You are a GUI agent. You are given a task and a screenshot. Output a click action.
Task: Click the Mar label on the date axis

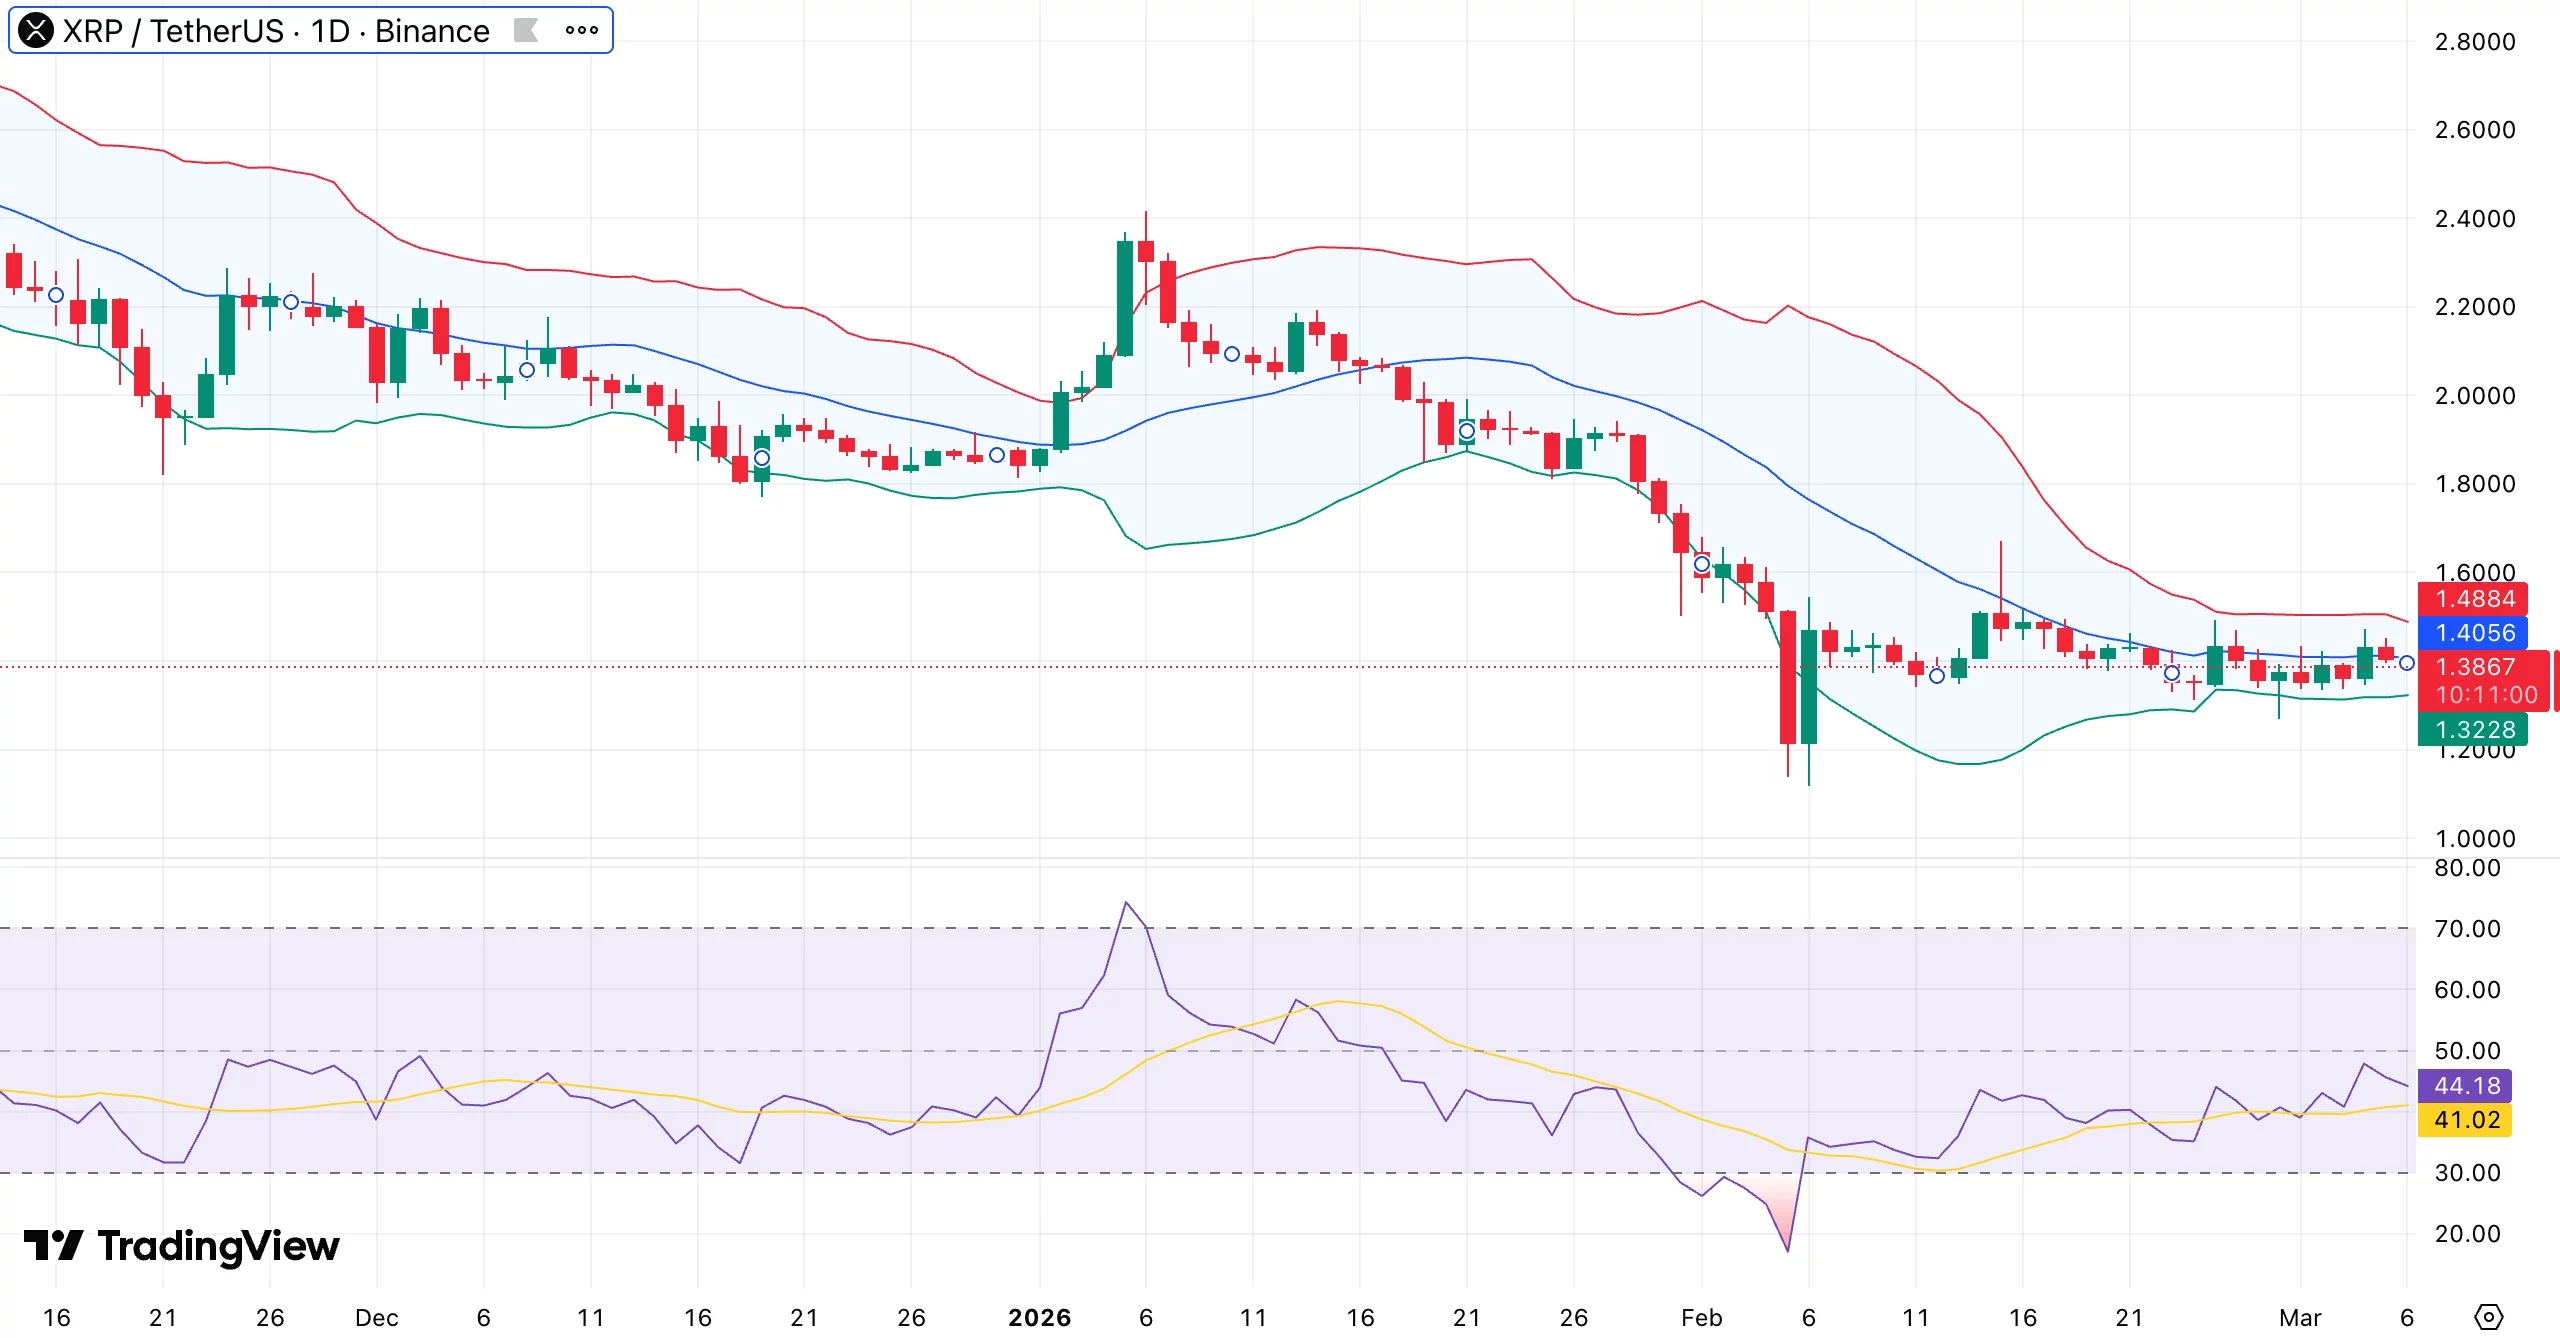coord(2301,1318)
